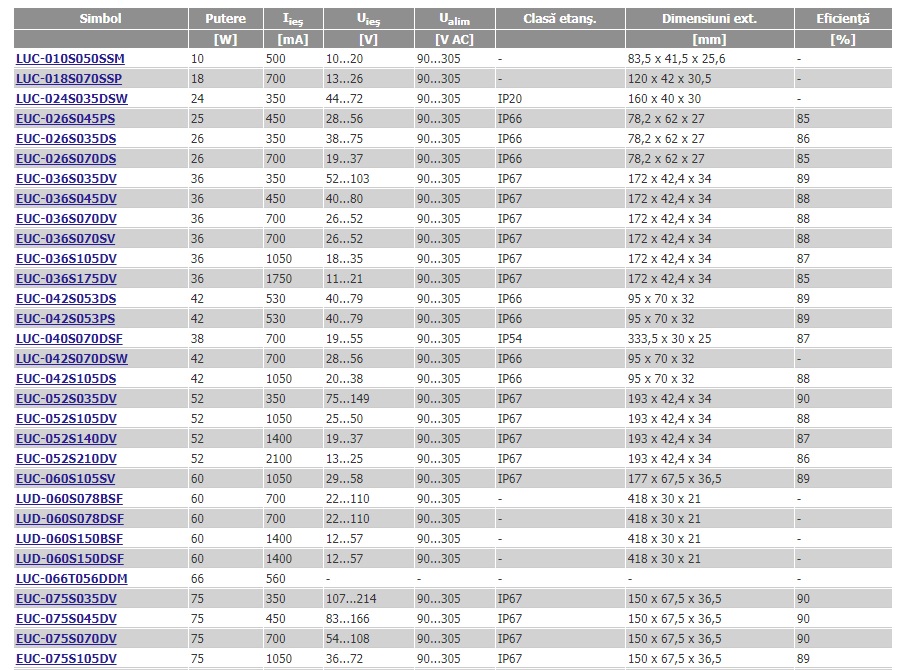
Task: Click the output current value 1750
Action: (279, 279)
